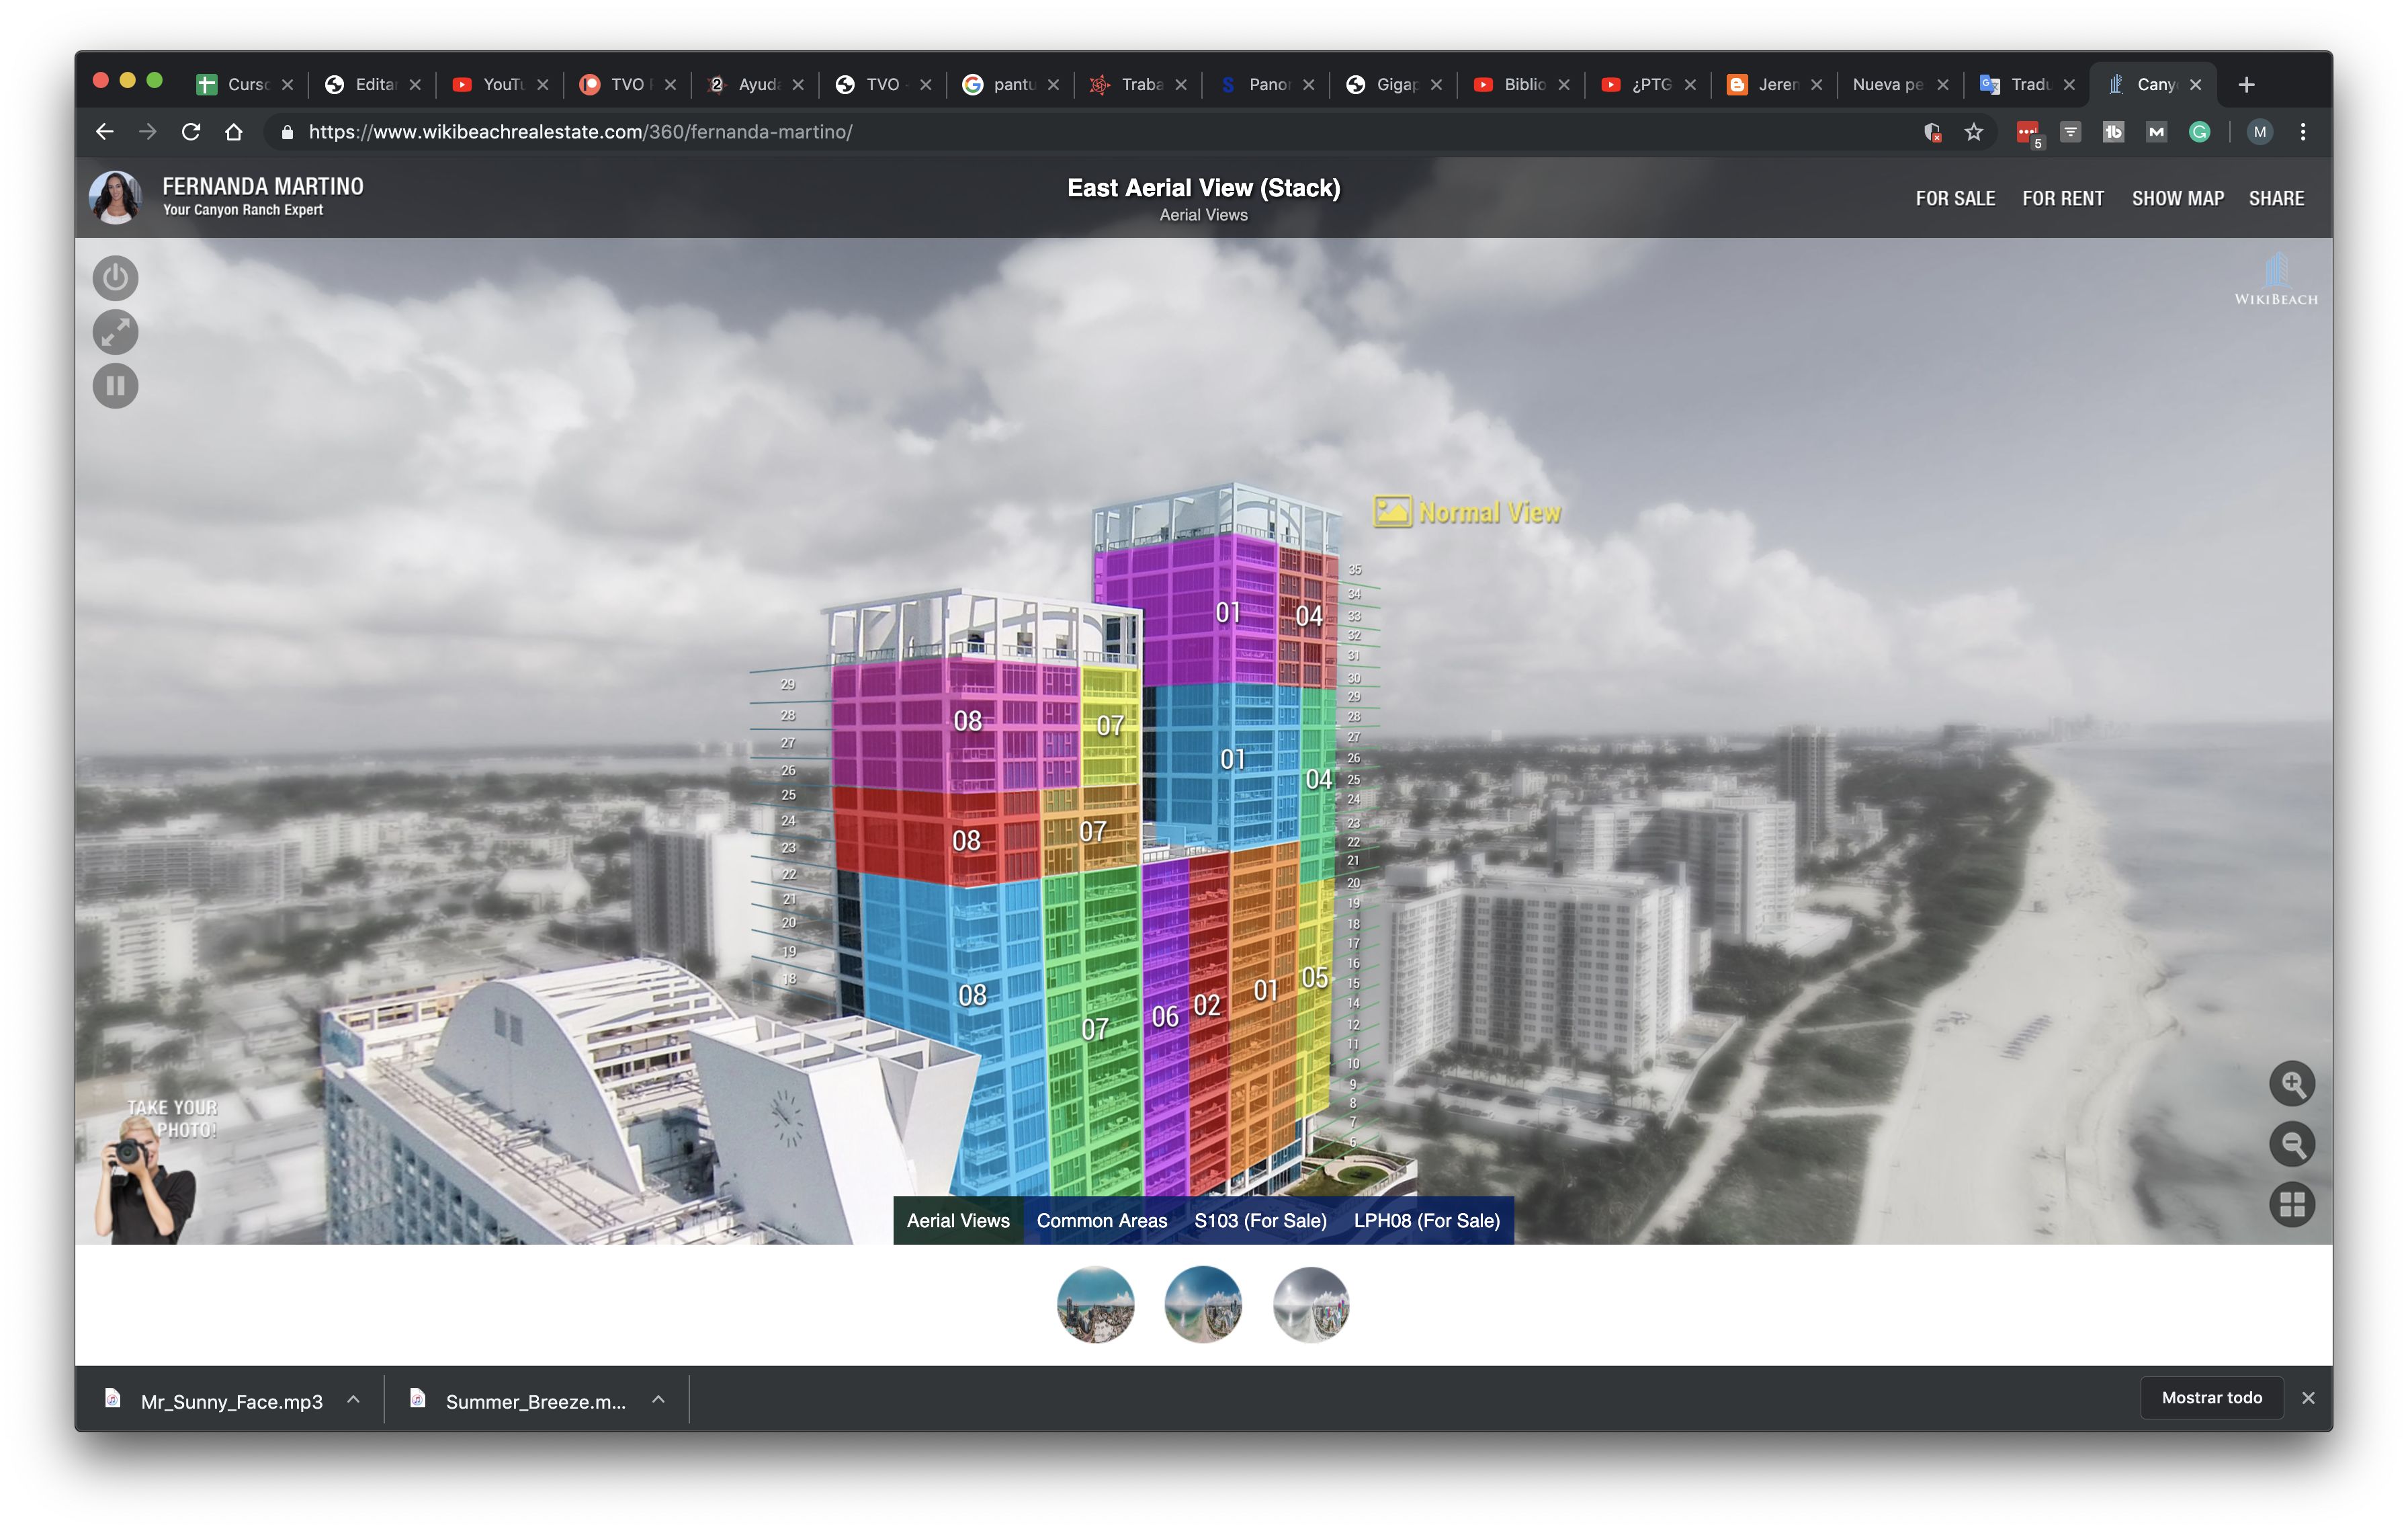Open the first aerial panorama thumbnail

click(1095, 1304)
